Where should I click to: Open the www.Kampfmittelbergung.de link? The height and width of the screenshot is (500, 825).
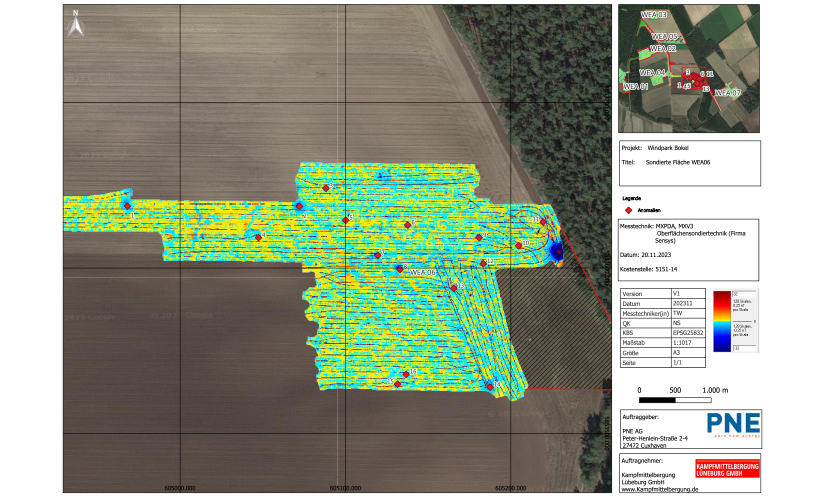point(660,489)
